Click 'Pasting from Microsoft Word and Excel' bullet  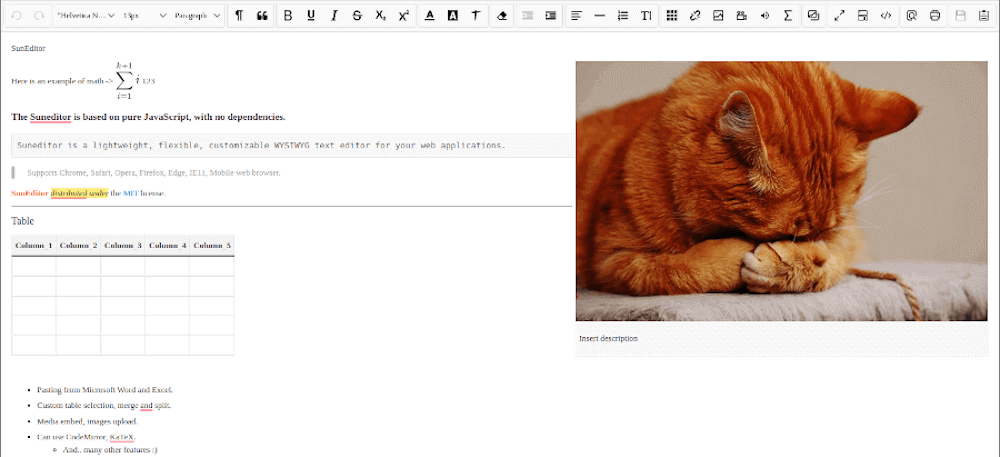105,389
